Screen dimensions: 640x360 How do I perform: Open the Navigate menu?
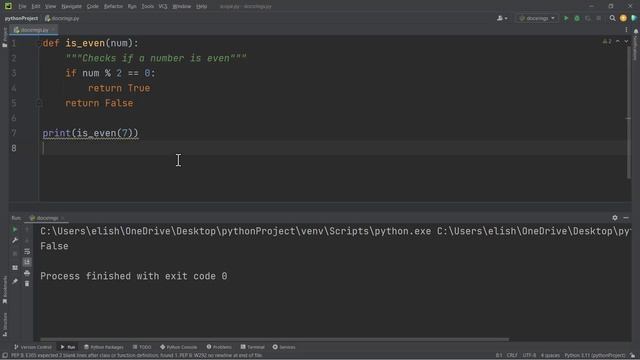click(71, 7)
